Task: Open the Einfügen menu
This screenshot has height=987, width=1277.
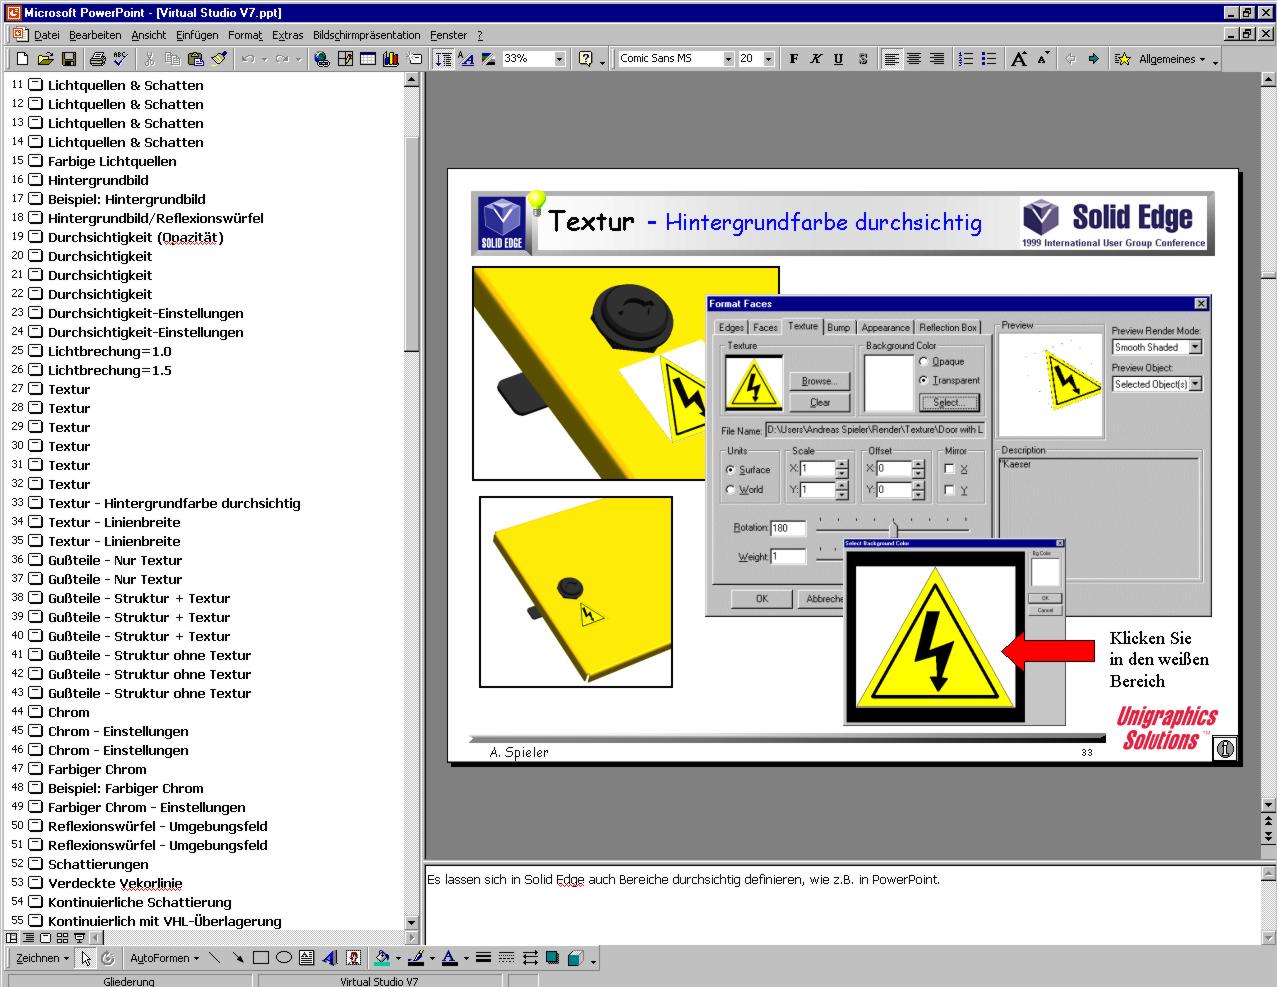Action: tap(197, 35)
